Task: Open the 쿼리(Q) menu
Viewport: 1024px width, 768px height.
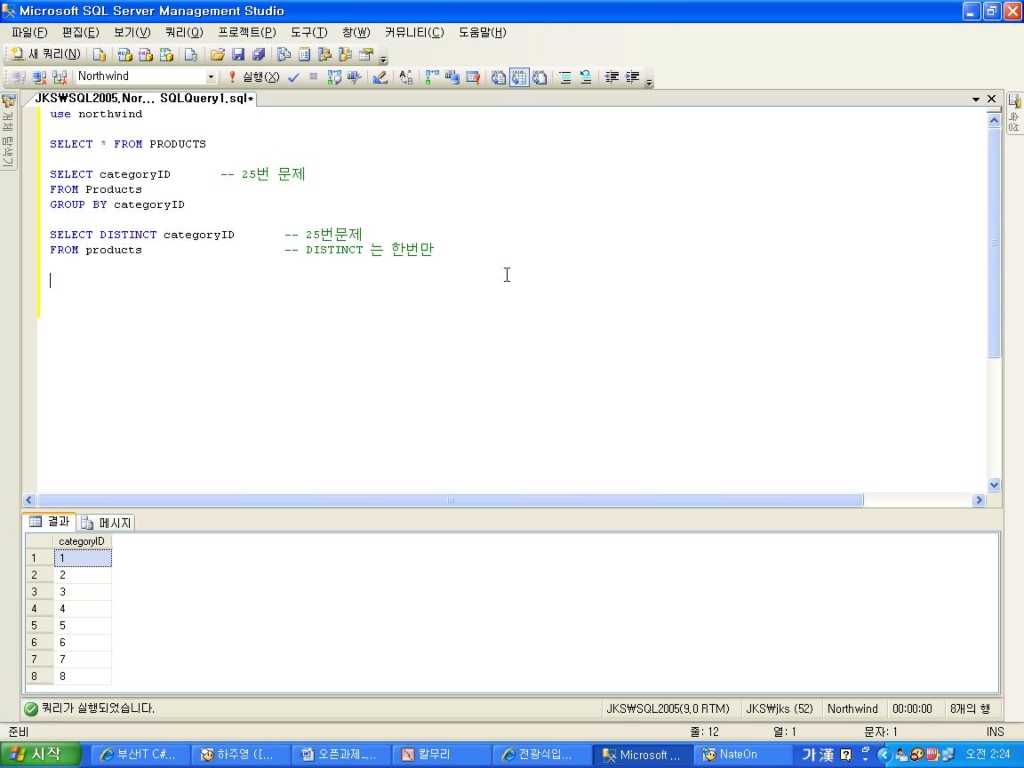Action: [184, 32]
